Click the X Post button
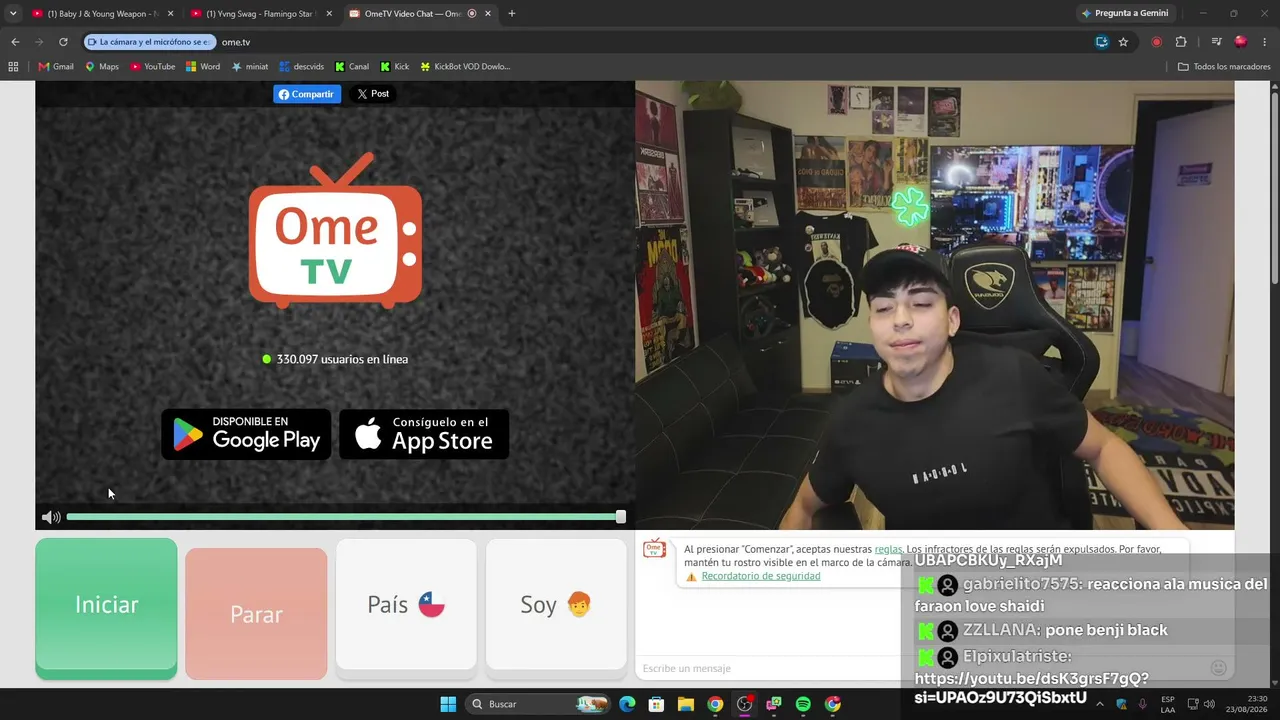1280x720 pixels. pos(373,94)
